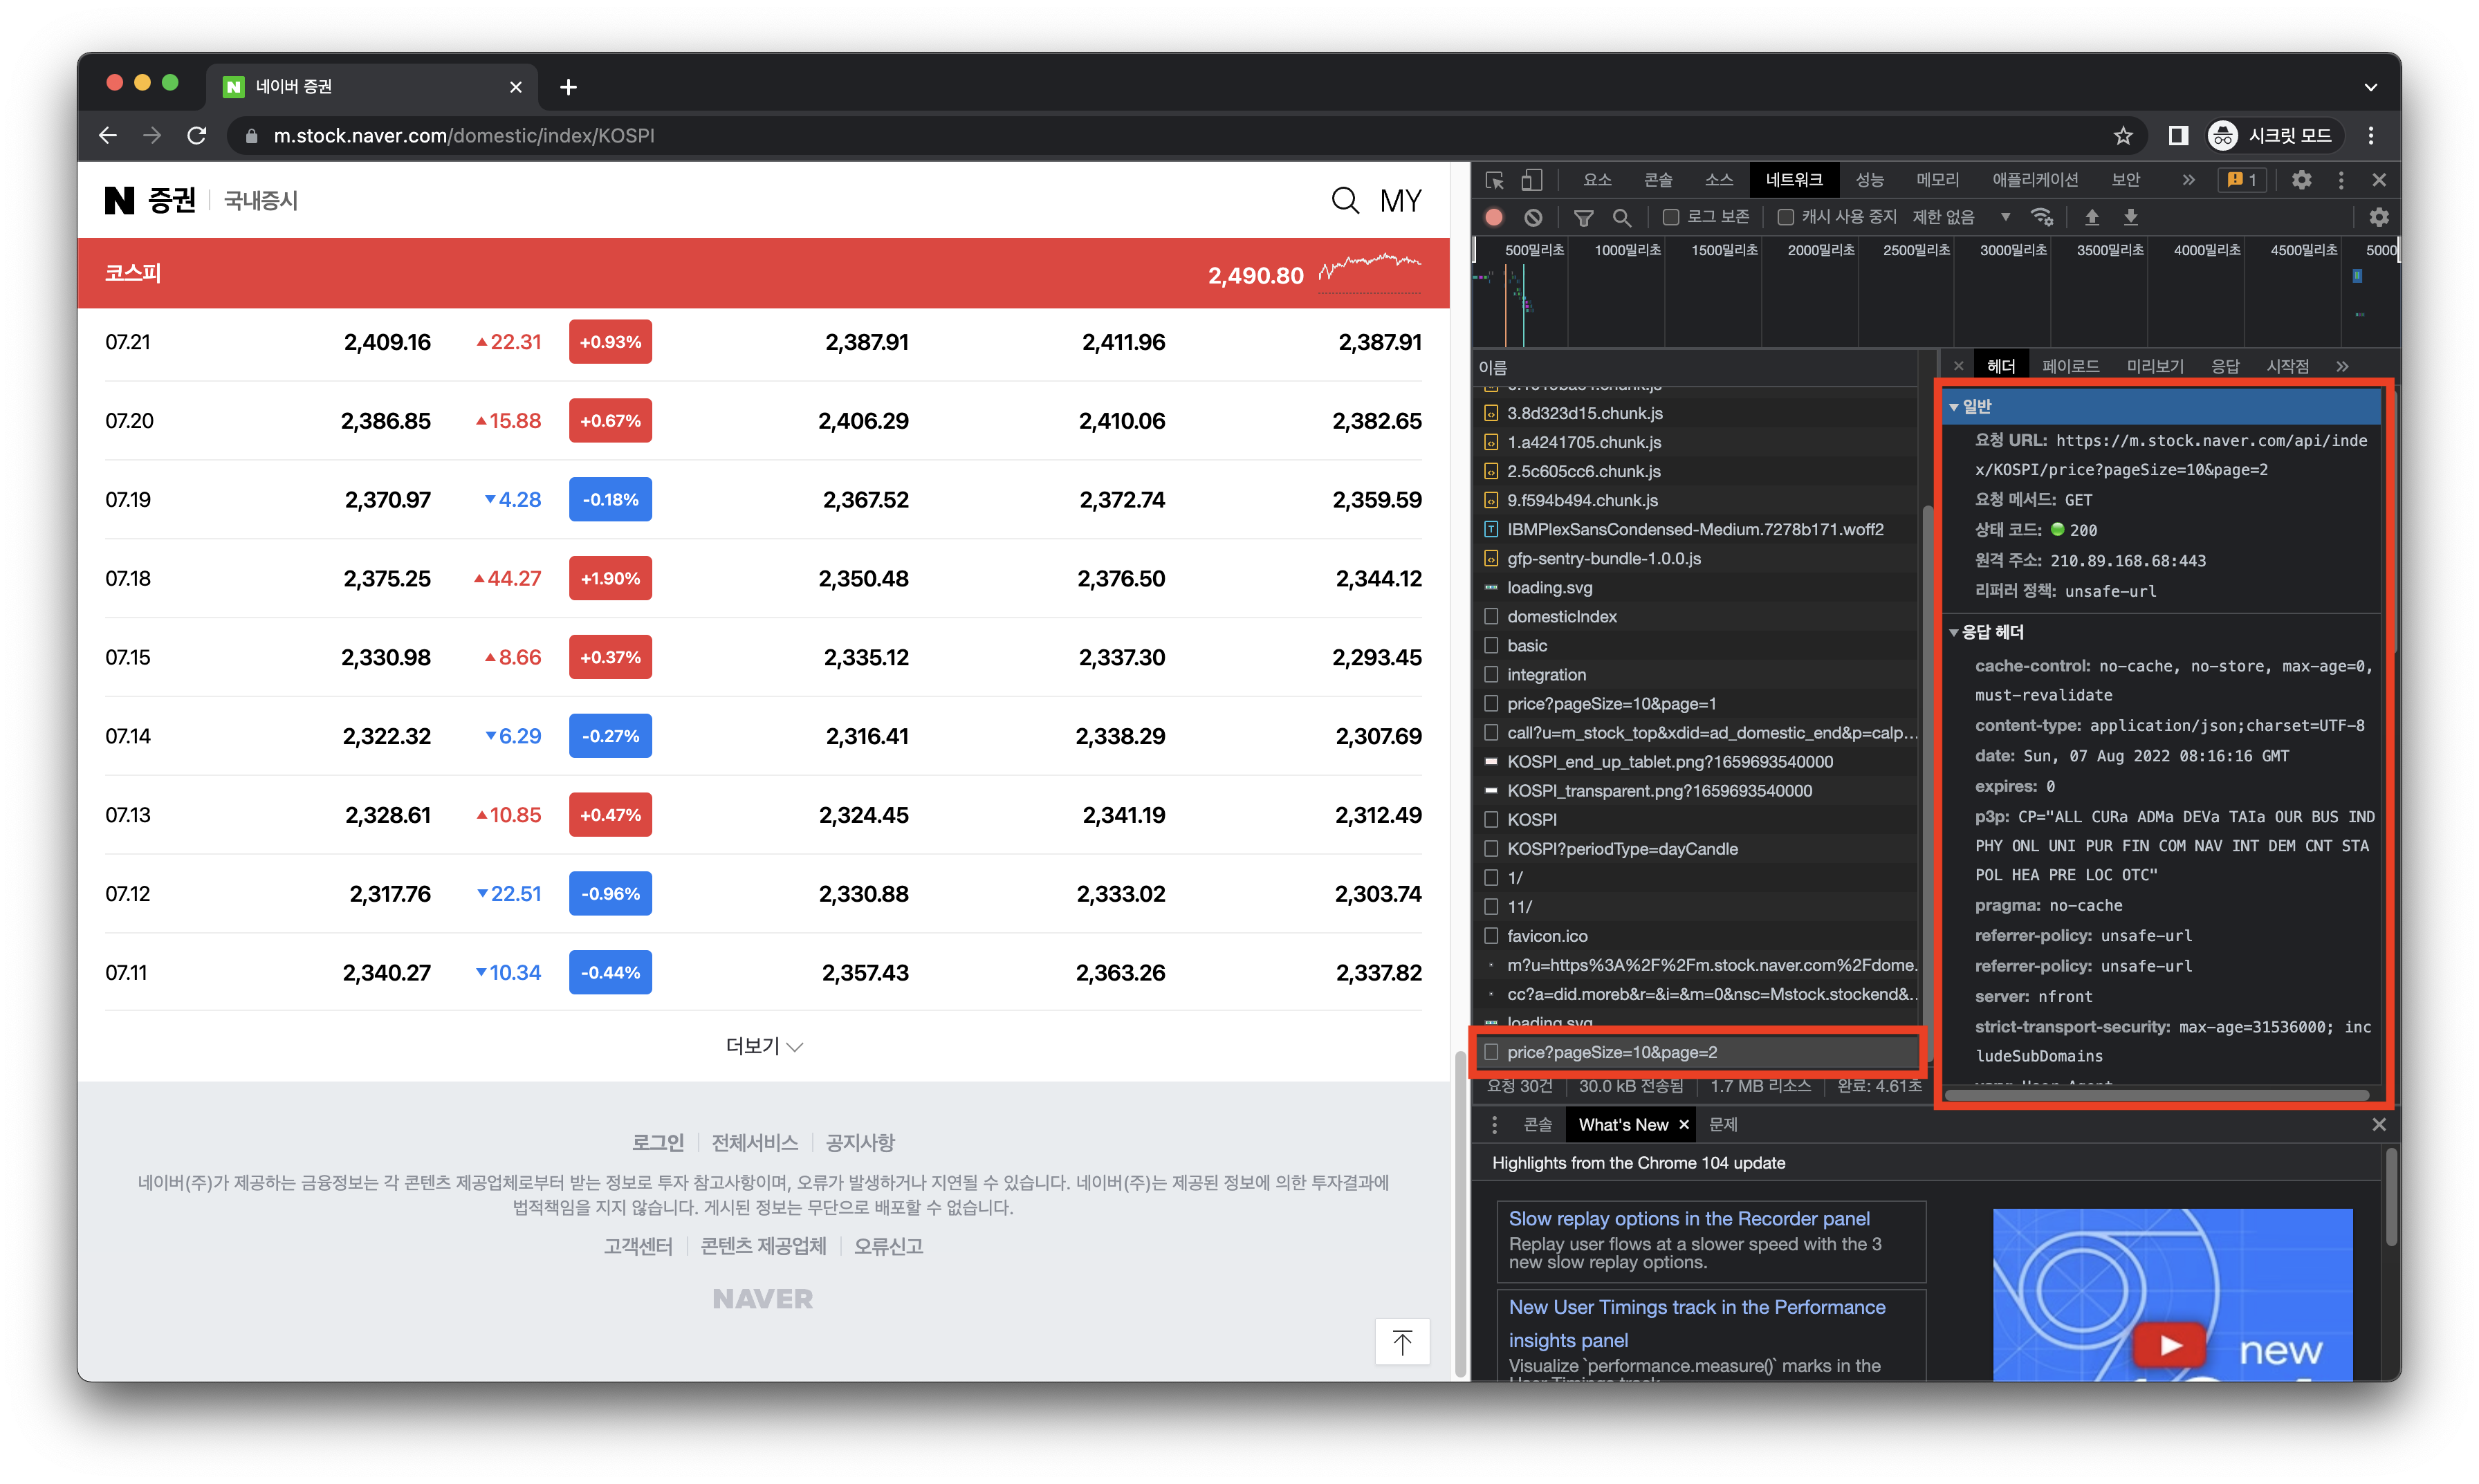Switch to the 콘솔 panel tab
This screenshot has height=1484, width=2479.
(1658, 180)
